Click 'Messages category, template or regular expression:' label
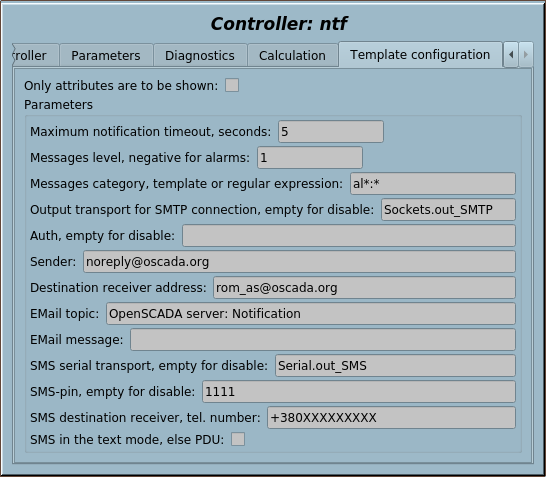This screenshot has height=477, width=546. pyautogui.click(x=187, y=184)
